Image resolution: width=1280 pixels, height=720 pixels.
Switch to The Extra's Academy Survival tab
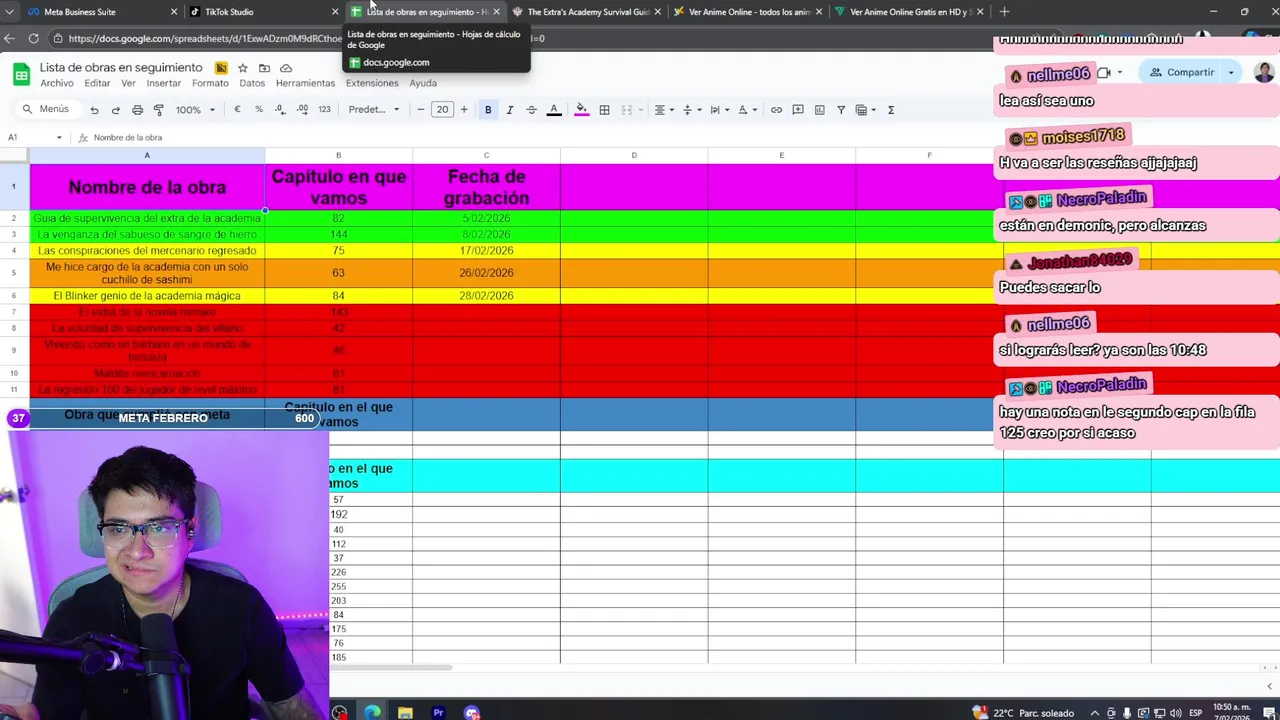coord(585,12)
